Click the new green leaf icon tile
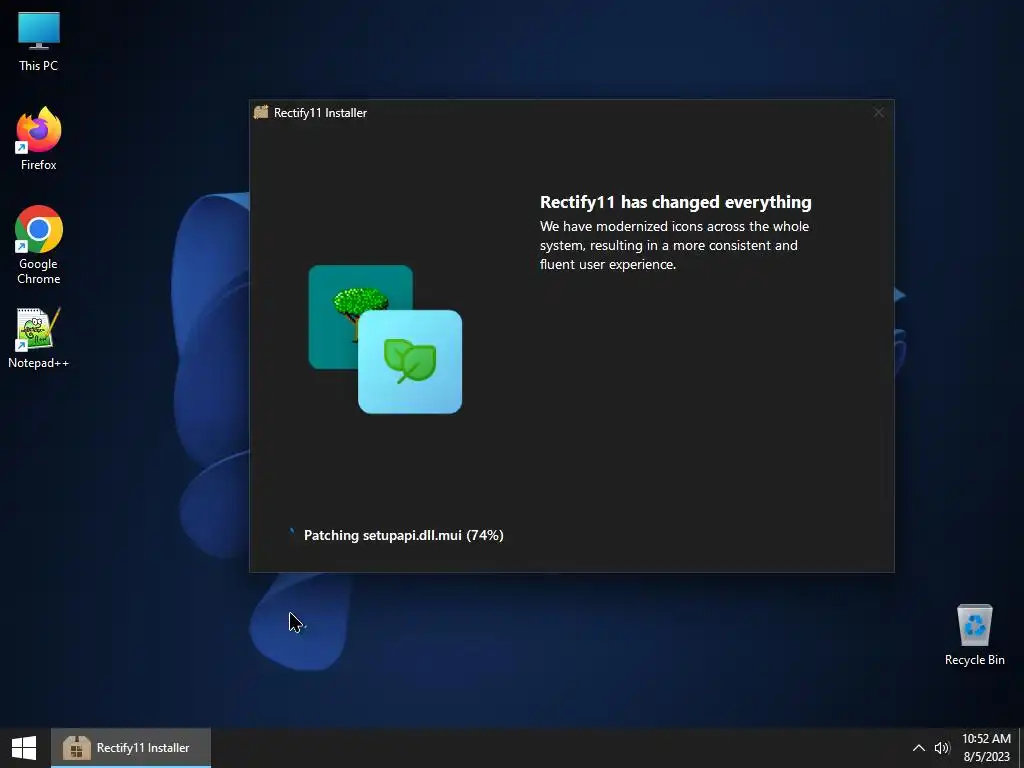 pos(410,362)
